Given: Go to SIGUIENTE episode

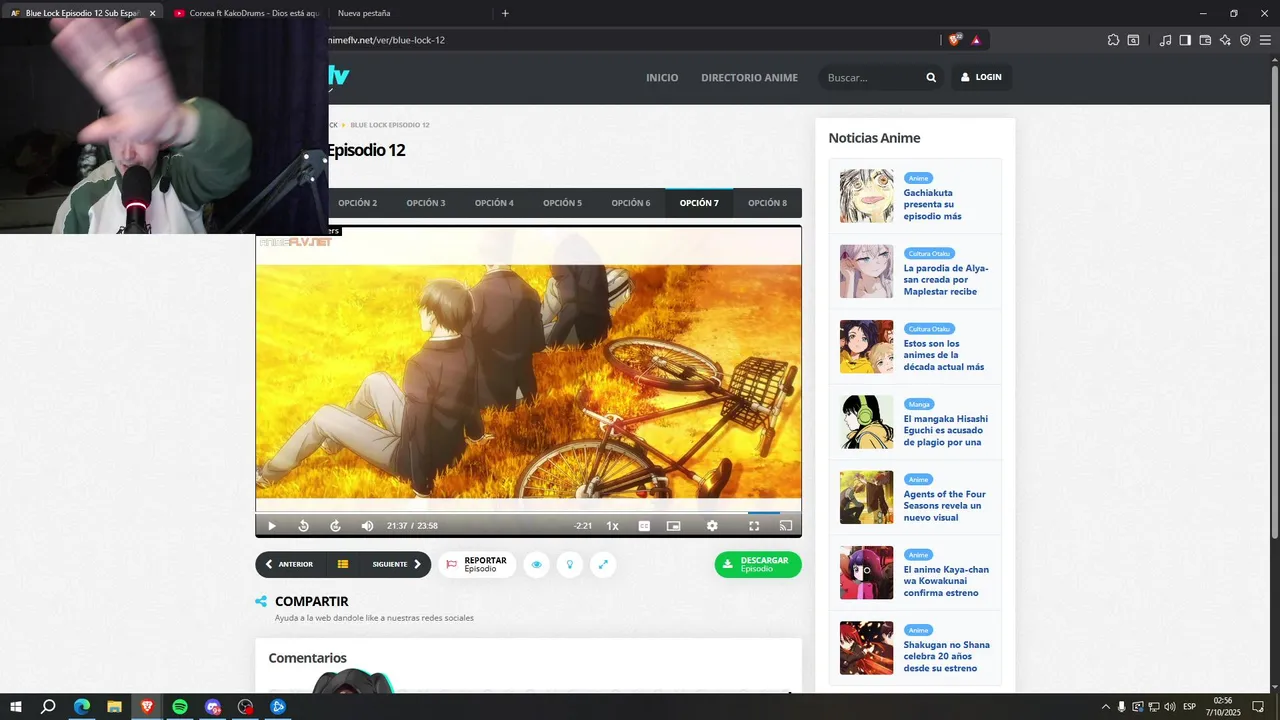Looking at the screenshot, I should [396, 564].
